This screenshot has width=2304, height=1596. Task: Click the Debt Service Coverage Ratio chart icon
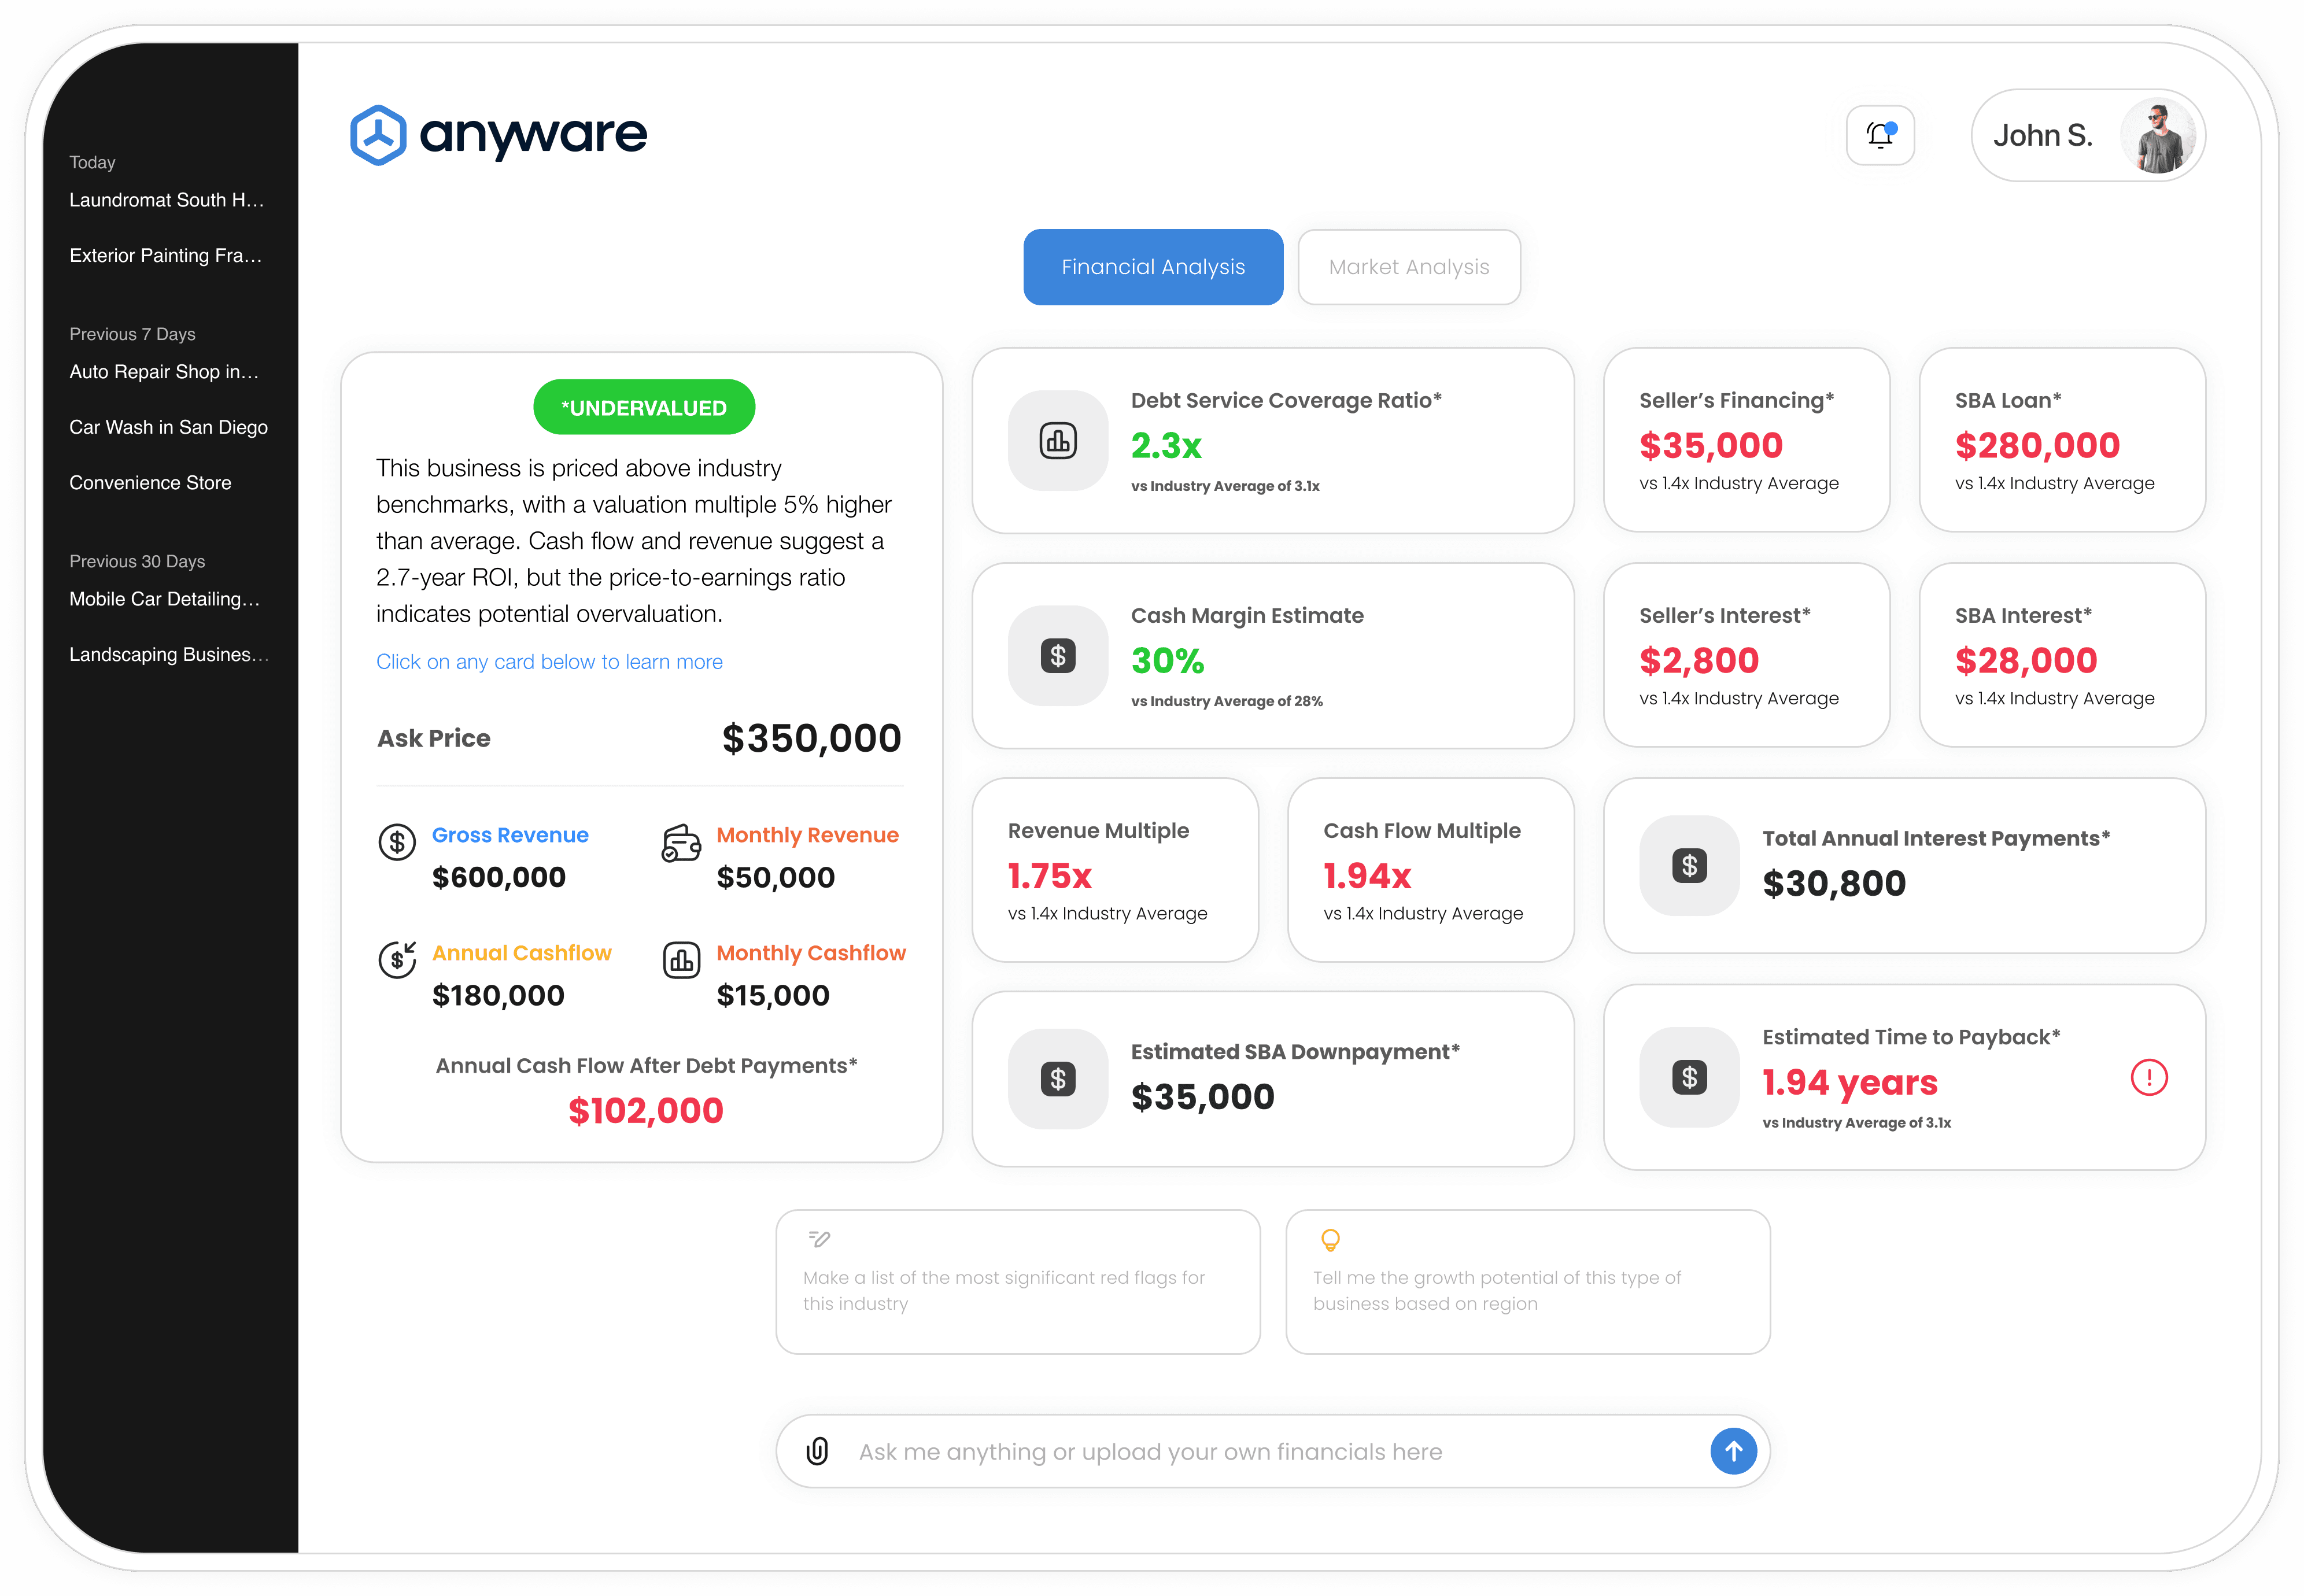click(1058, 440)
